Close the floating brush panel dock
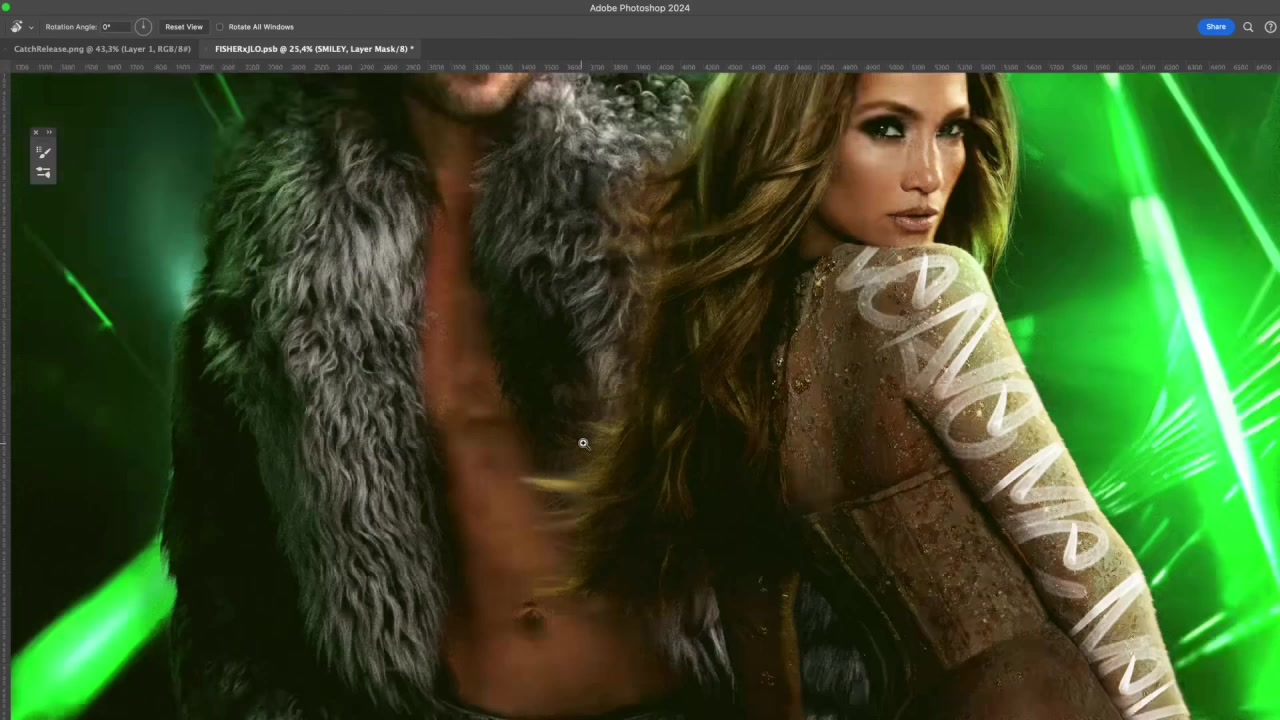This screenshot has width=1280, height=720. pos(36,132)
